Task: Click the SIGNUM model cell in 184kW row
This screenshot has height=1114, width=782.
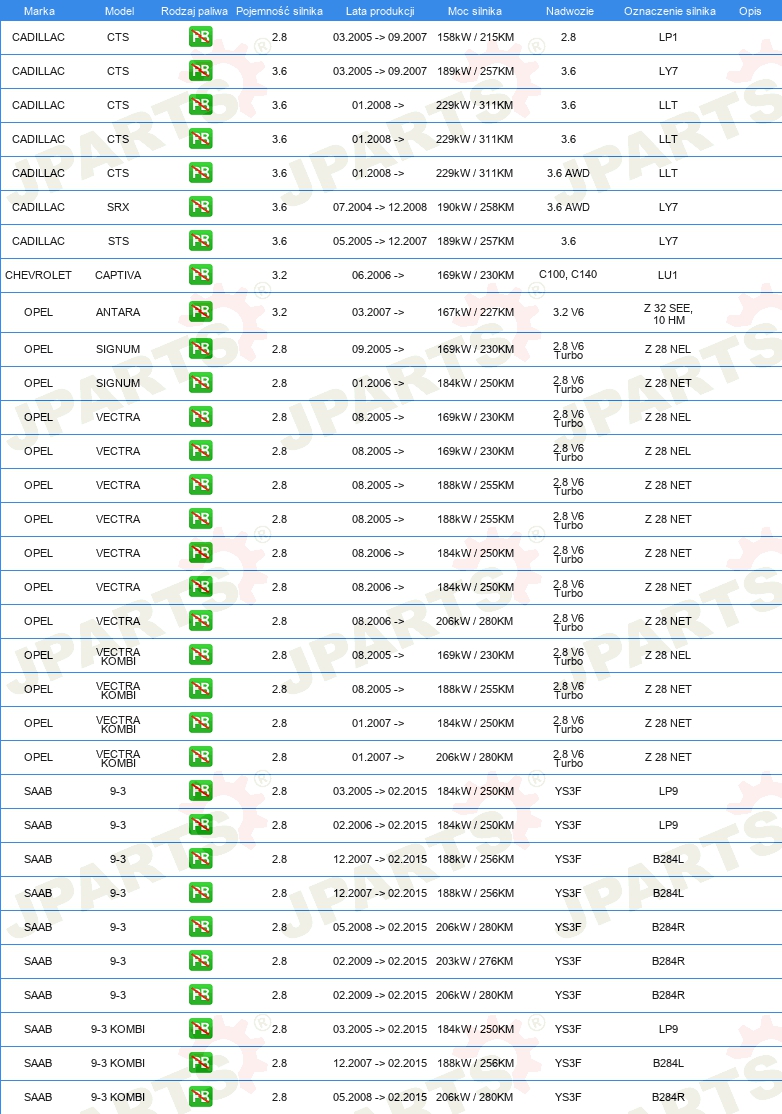Action: tap(118, 383)
